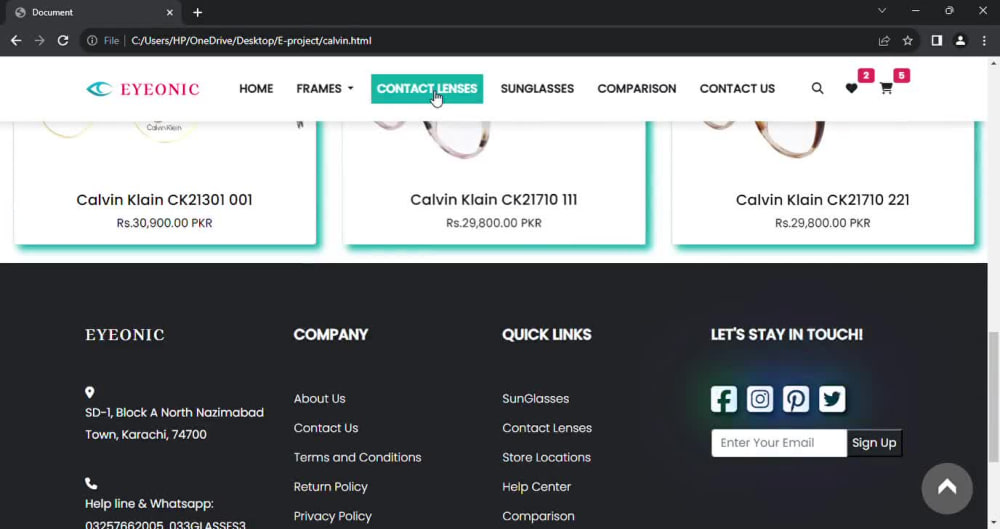This screenshot has width=1000, height=529.
Task: Visit the Instagram icon in footer
Action: pyautogui.click(x=760, y=399)
